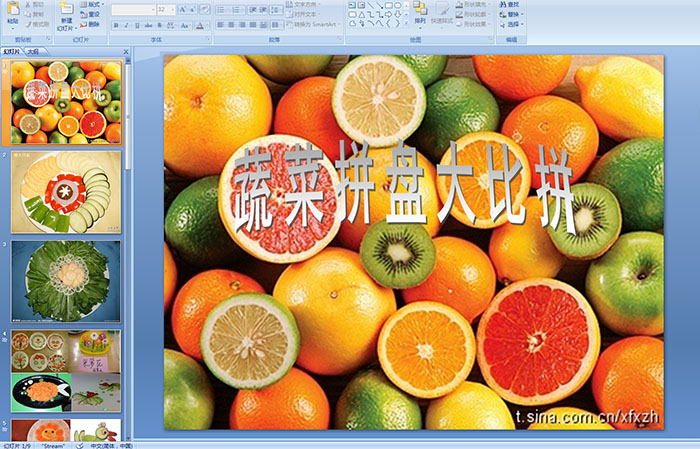Switch to the Outline (大纲) pane tab
The height and width of the screenshot is (449, 700).
click(33, 52)
